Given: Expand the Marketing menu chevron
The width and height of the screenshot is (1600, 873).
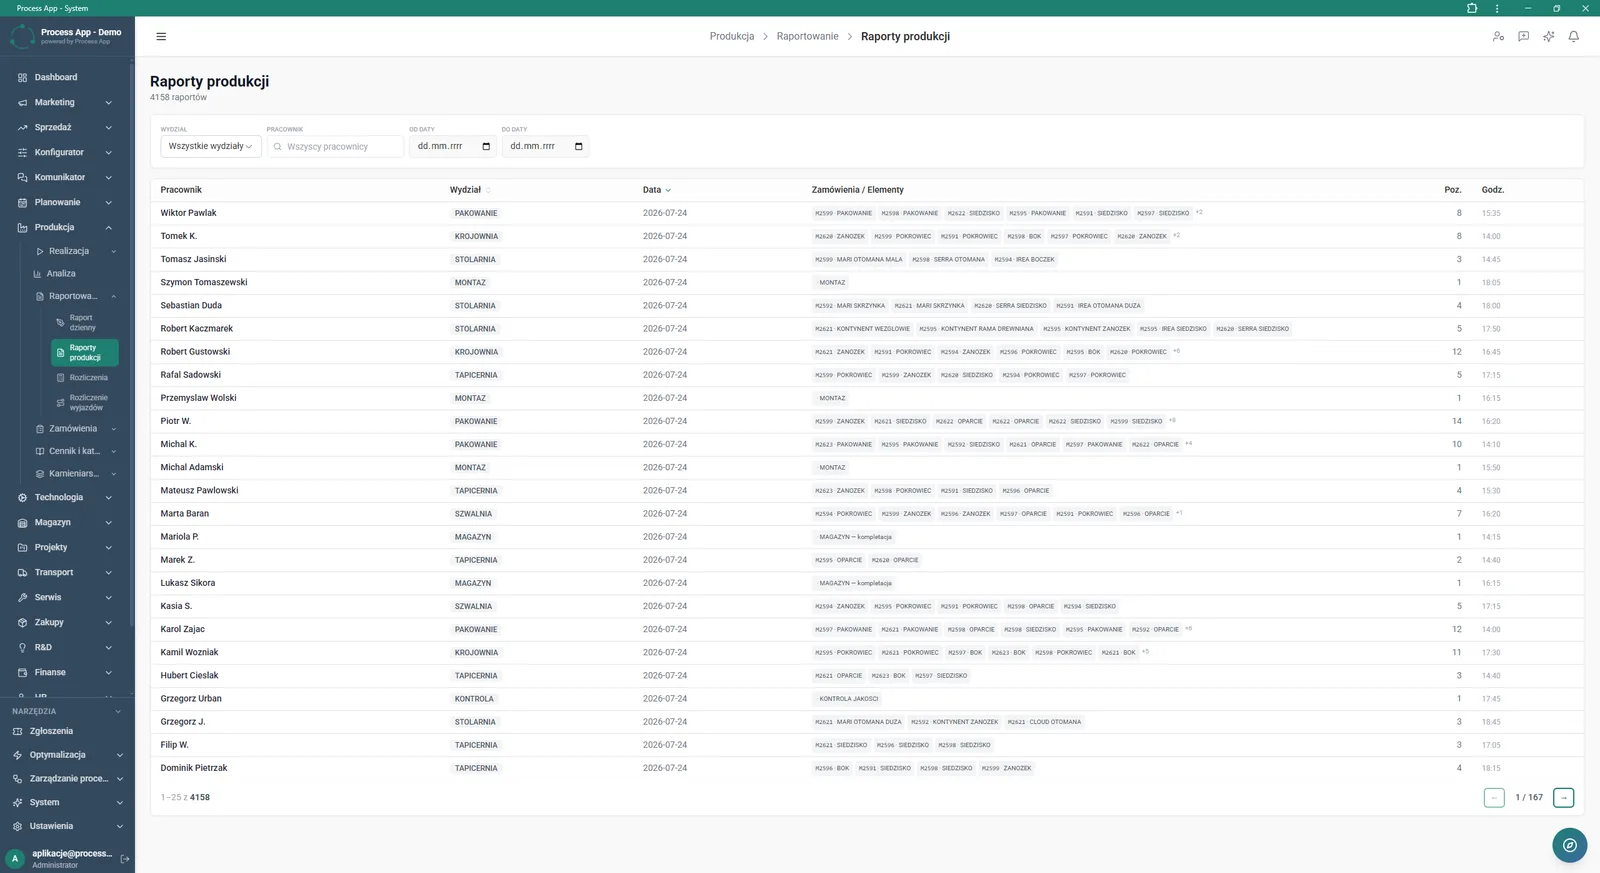Looking at the screenshot, I should tap(108, 102).
